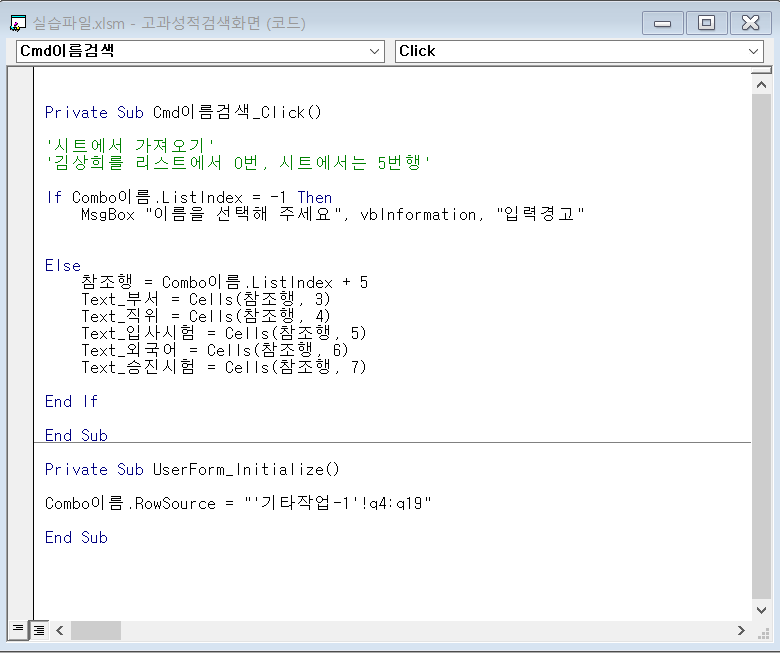
Task: Click the 'Text_외국어 = Cells(참조행, 6)' line
Action: pyautogui.click(x=215, y=350)
